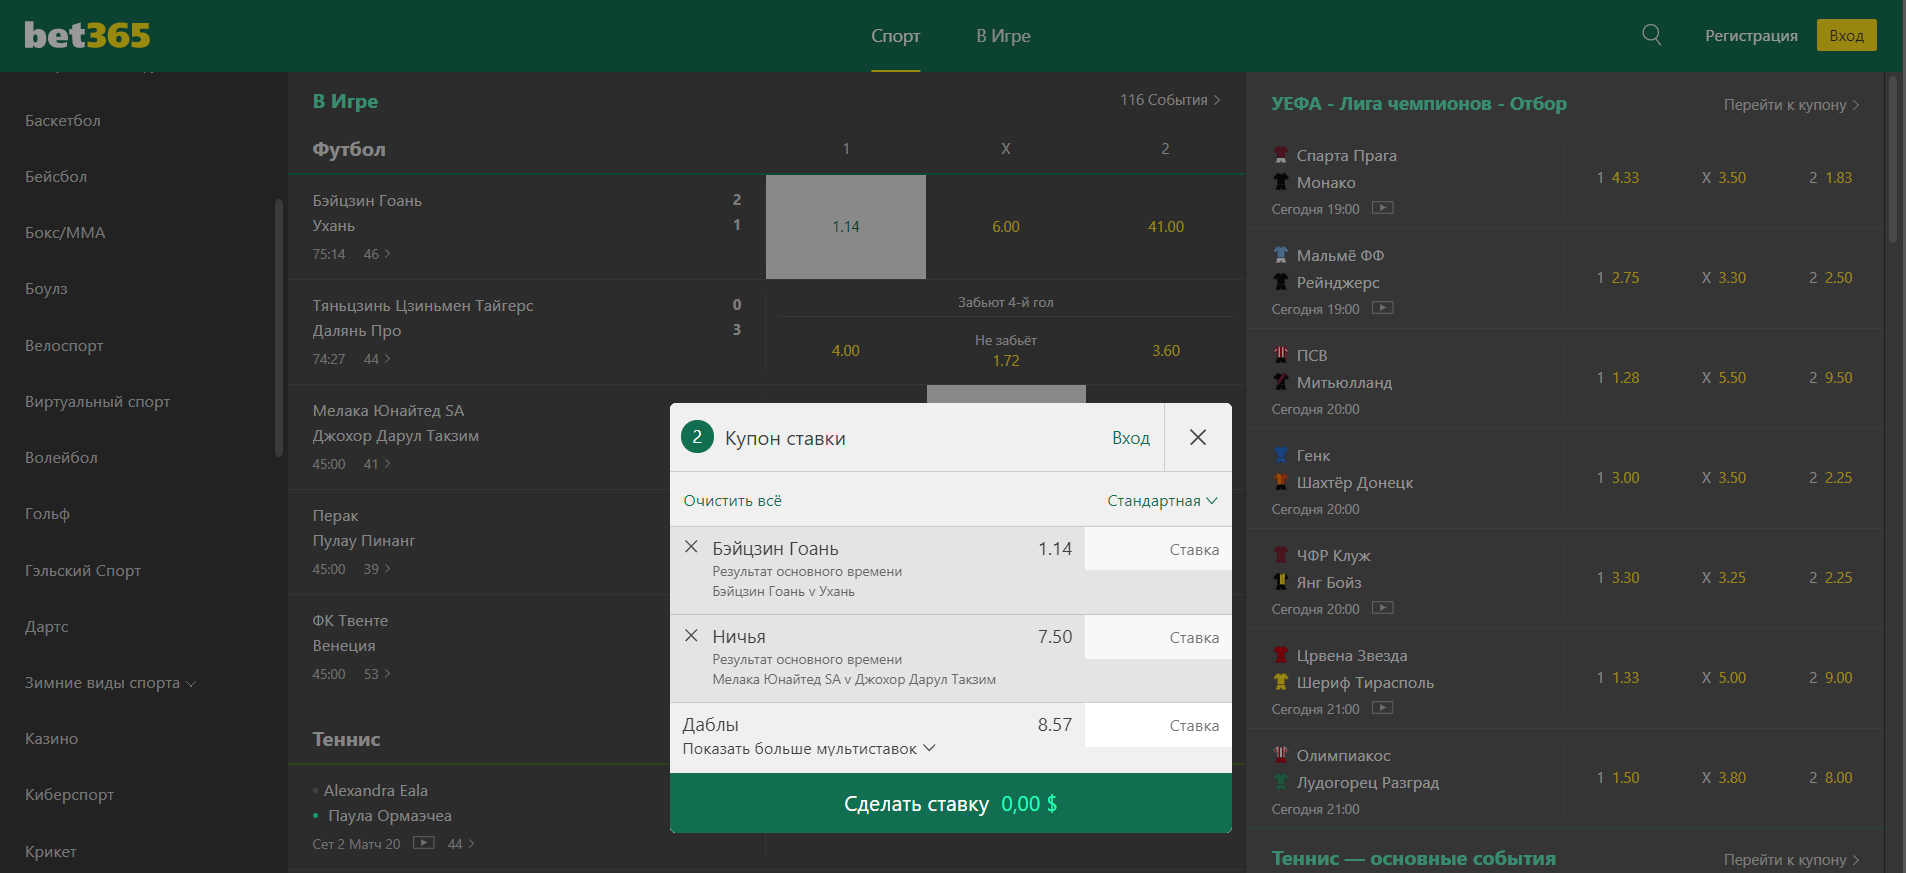The height and width of the screenshot is (873, 1906).
Task: Expand the 39 markets for Перак match
Action: tap(377, 569)
